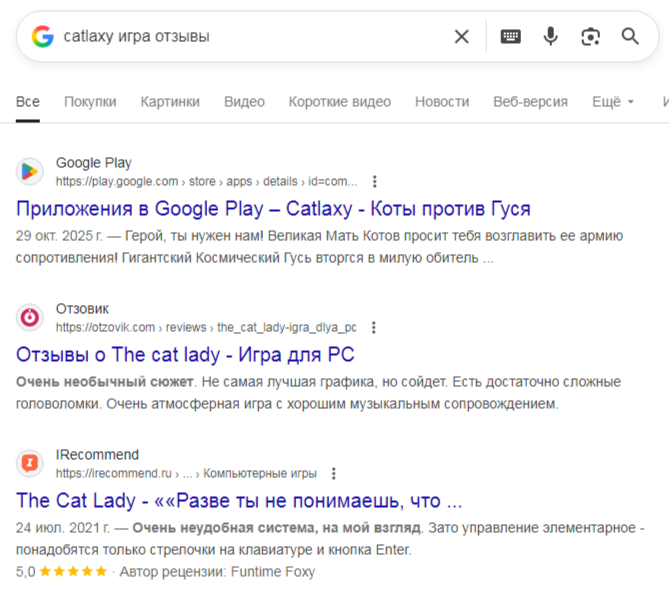Switch to the Картинки tab
The width and height of the screenshot is (669, 604).
pos(170,102)
